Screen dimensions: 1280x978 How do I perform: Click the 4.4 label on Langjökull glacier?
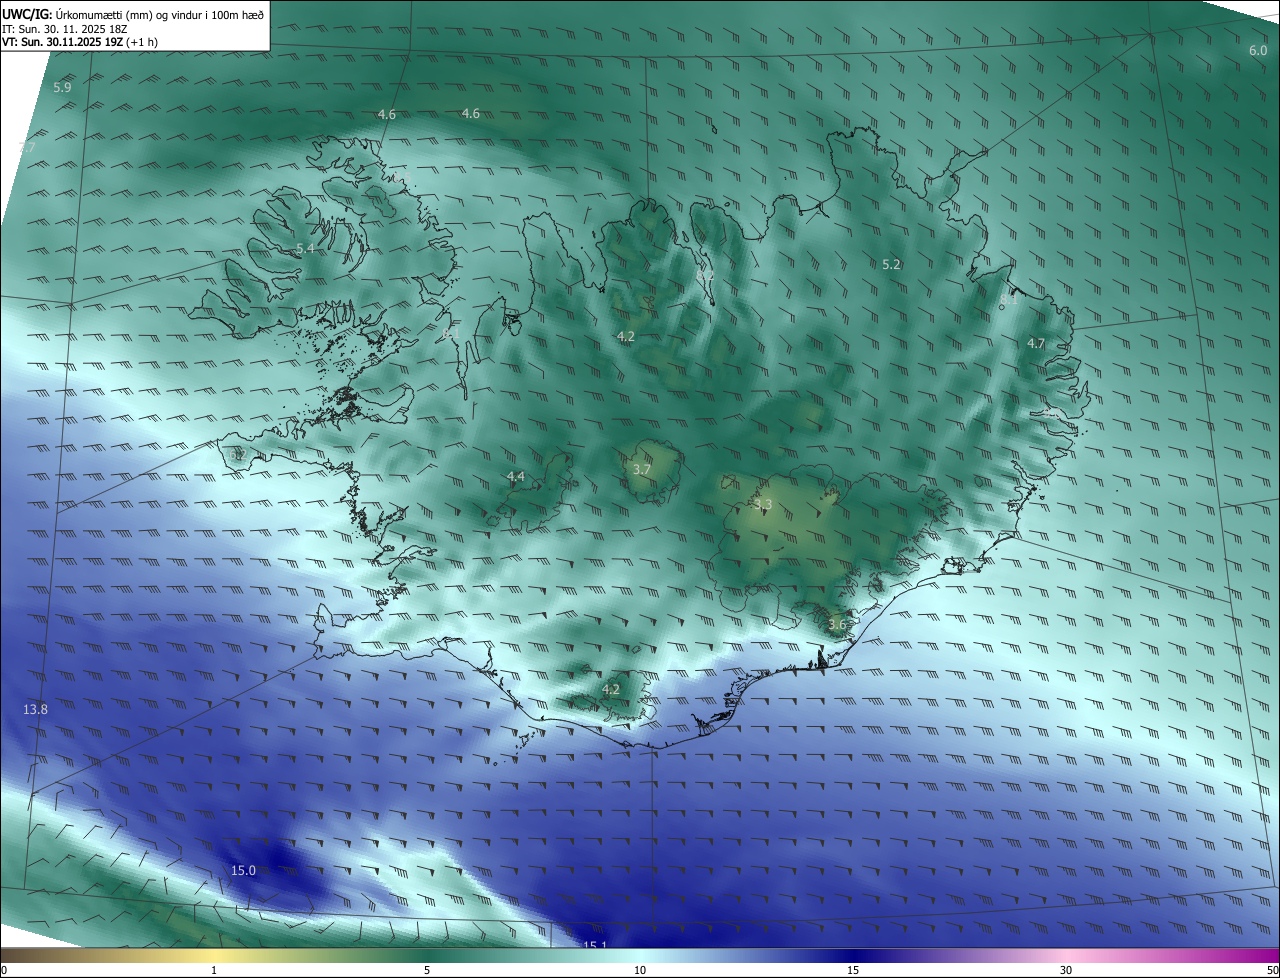click(516, 477)
